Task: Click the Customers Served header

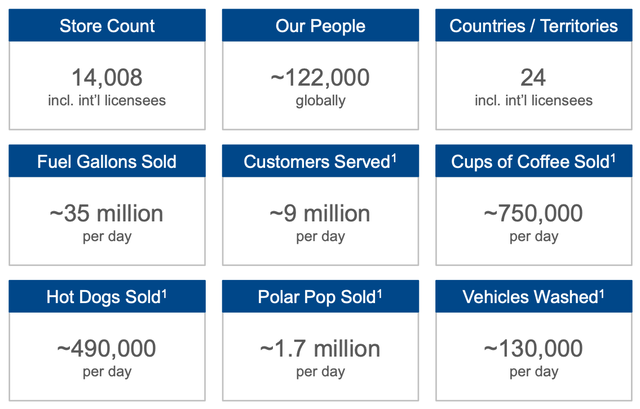Action: coord(320,161)
